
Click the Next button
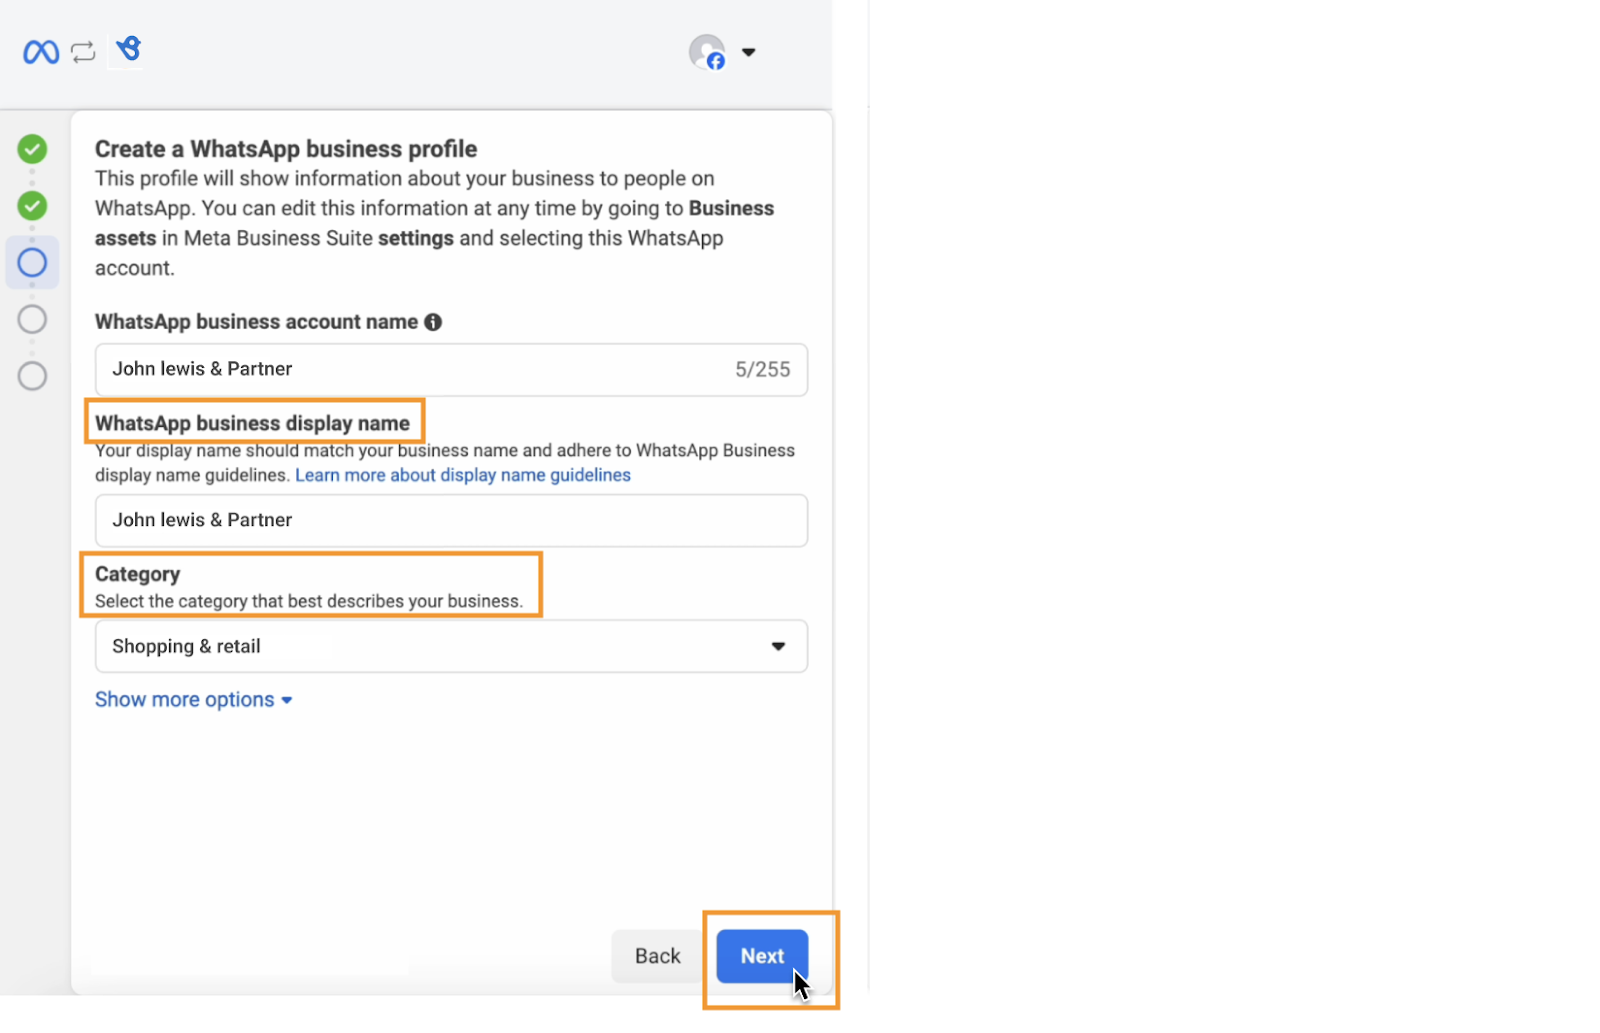762,956
